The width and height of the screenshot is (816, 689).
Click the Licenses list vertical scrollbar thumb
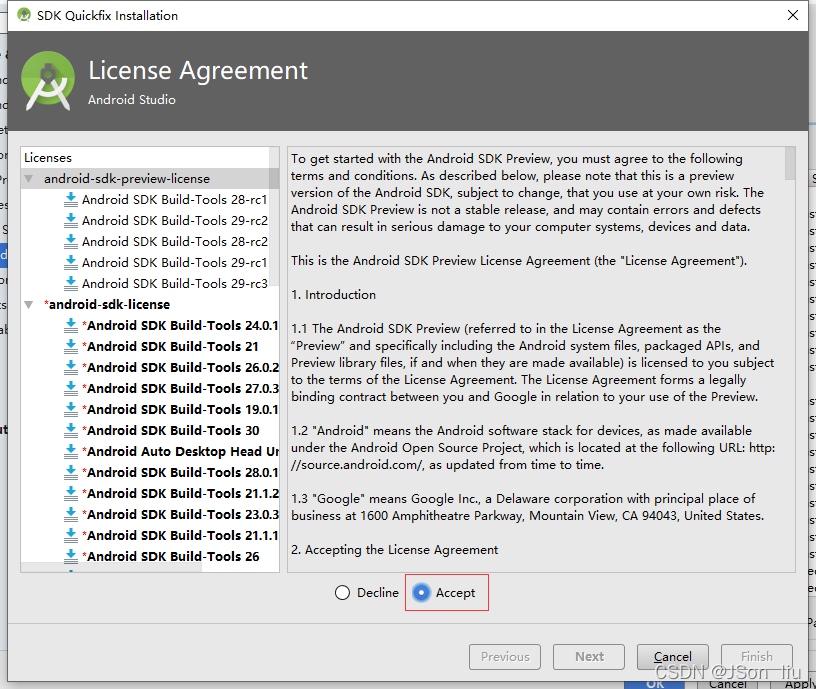(274, 216)
